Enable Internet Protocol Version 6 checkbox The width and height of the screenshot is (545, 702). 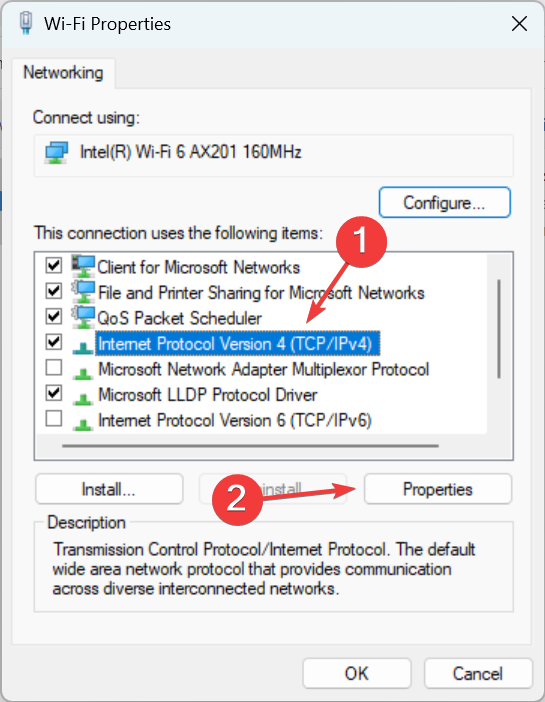54,419
